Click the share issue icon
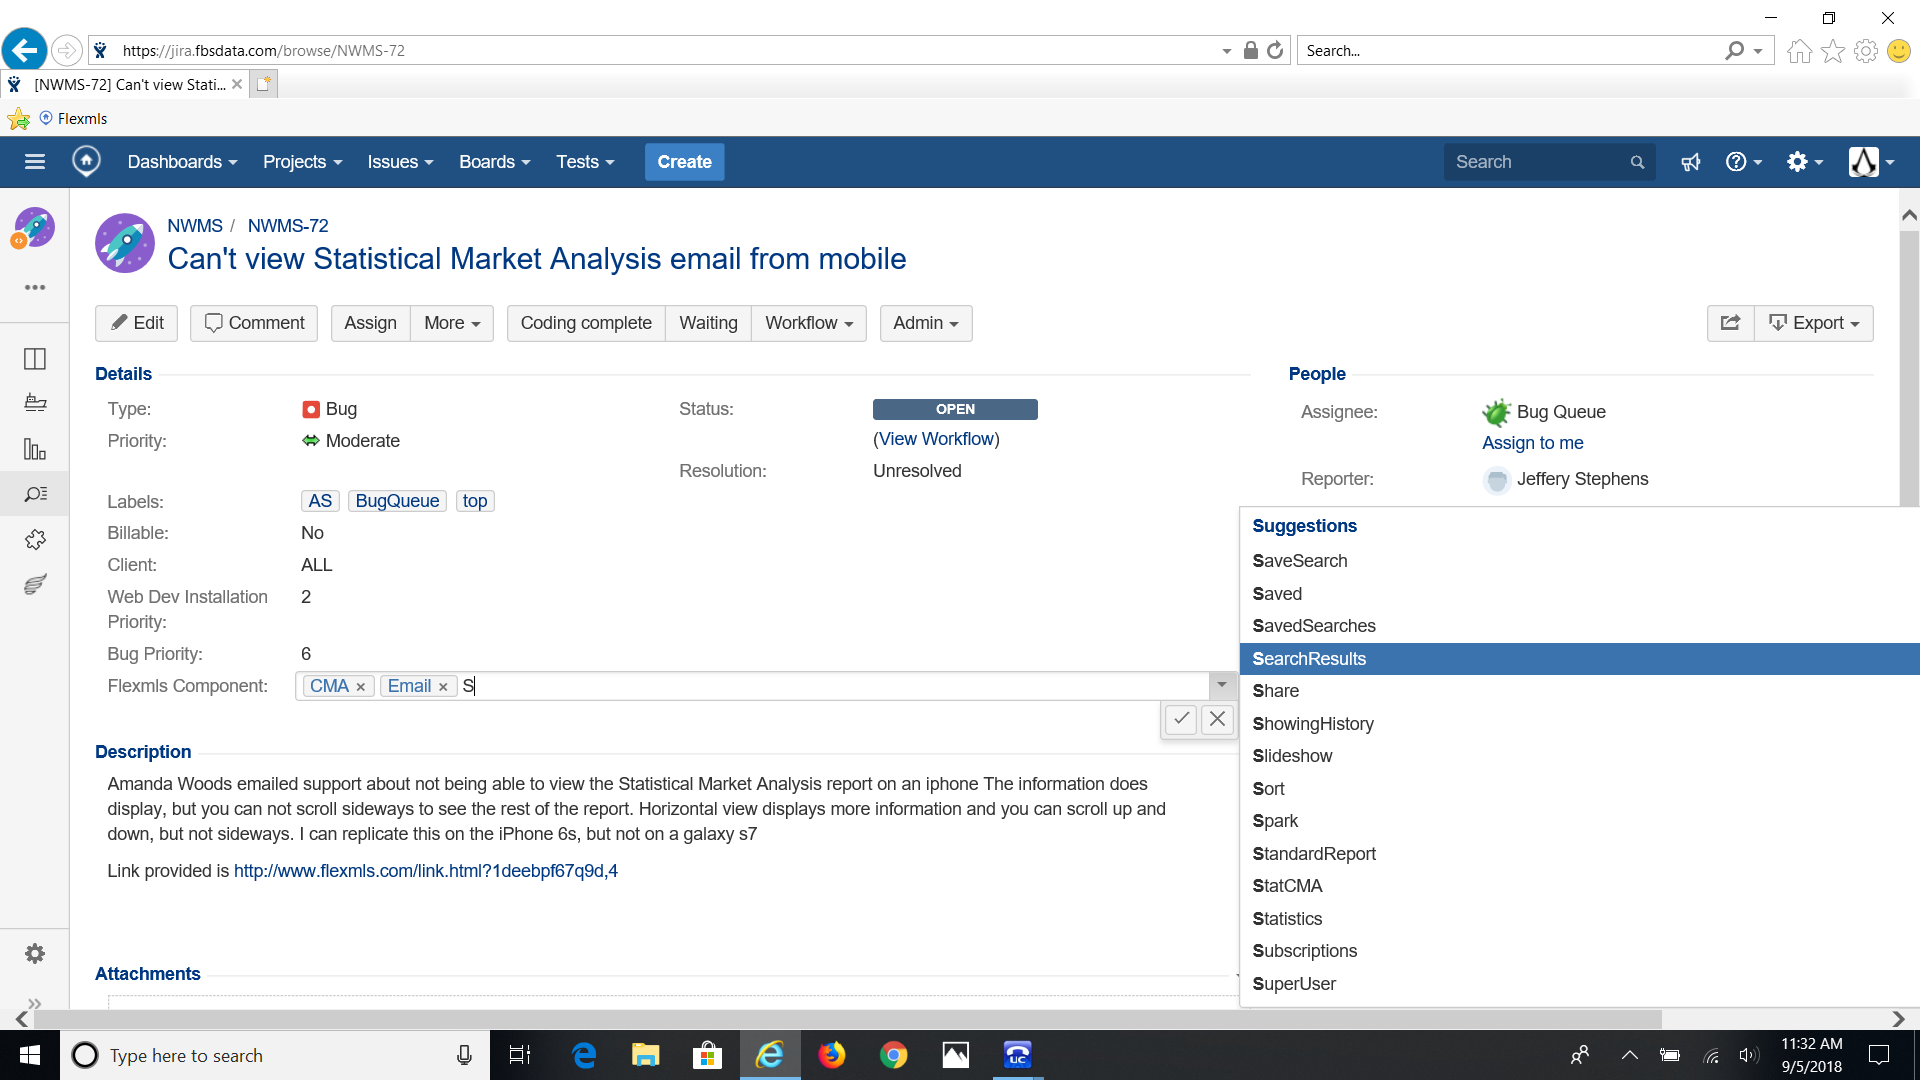The height and width of the screenshot is (1080, 1920). pos(1730,323)
